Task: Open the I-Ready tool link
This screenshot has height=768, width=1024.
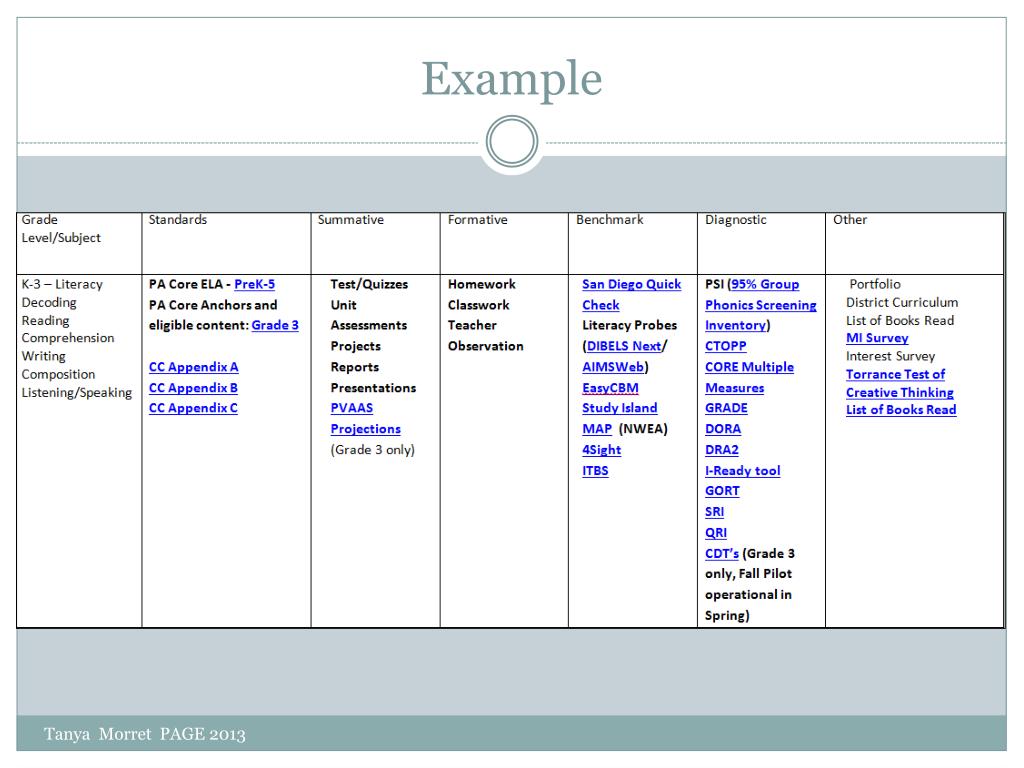Action: click(x=743, y=471)
